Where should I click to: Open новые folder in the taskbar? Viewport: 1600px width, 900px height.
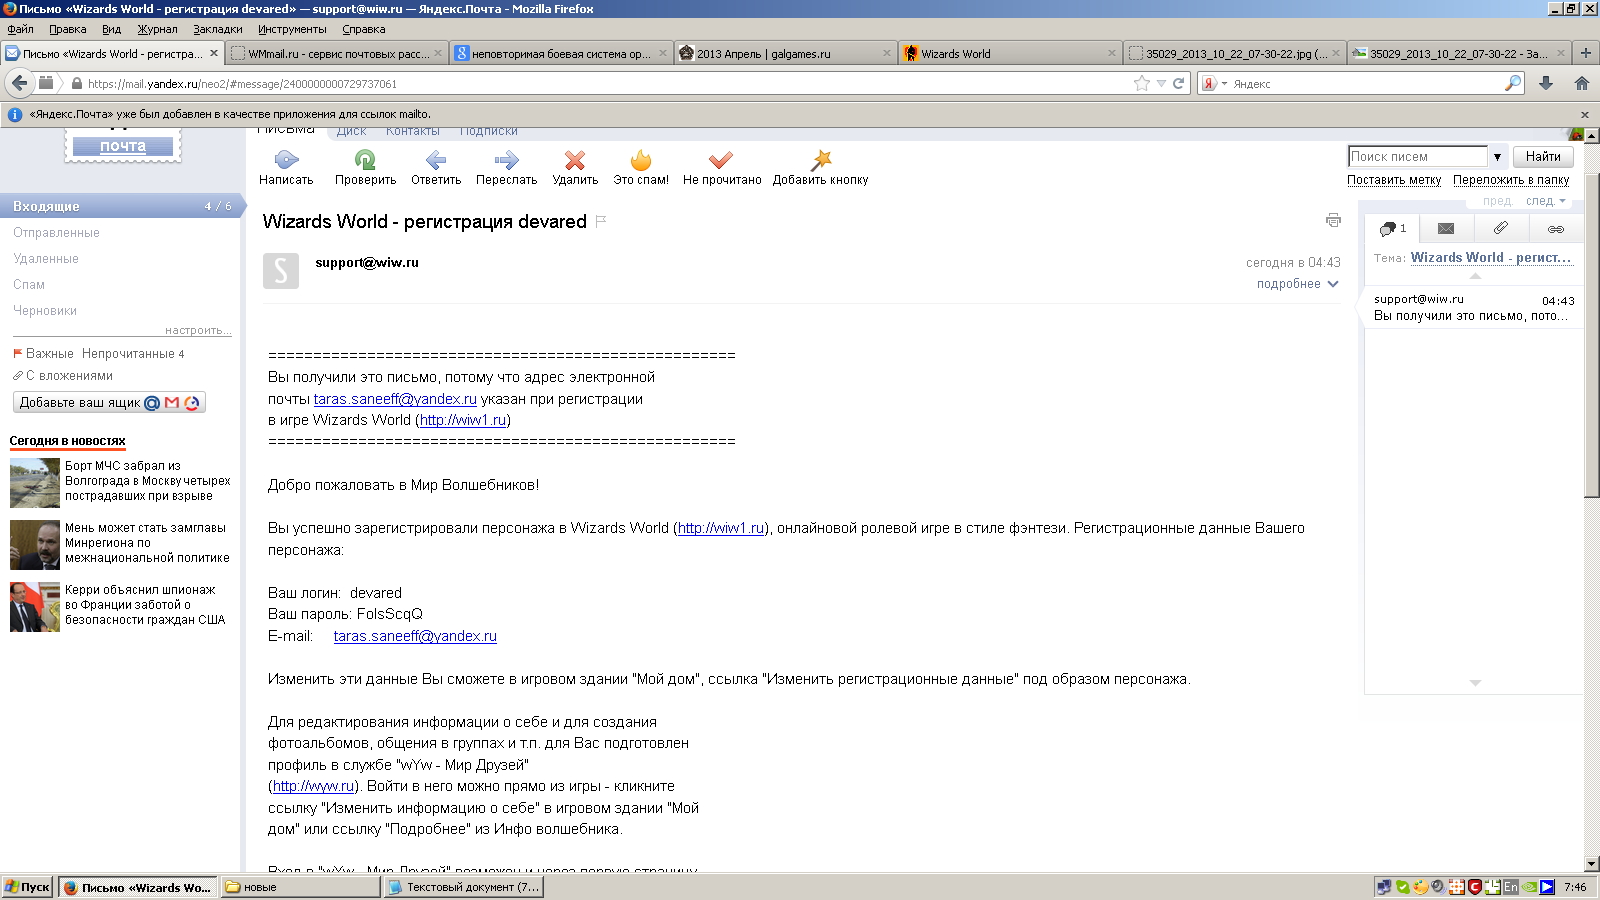coord(300,887)
